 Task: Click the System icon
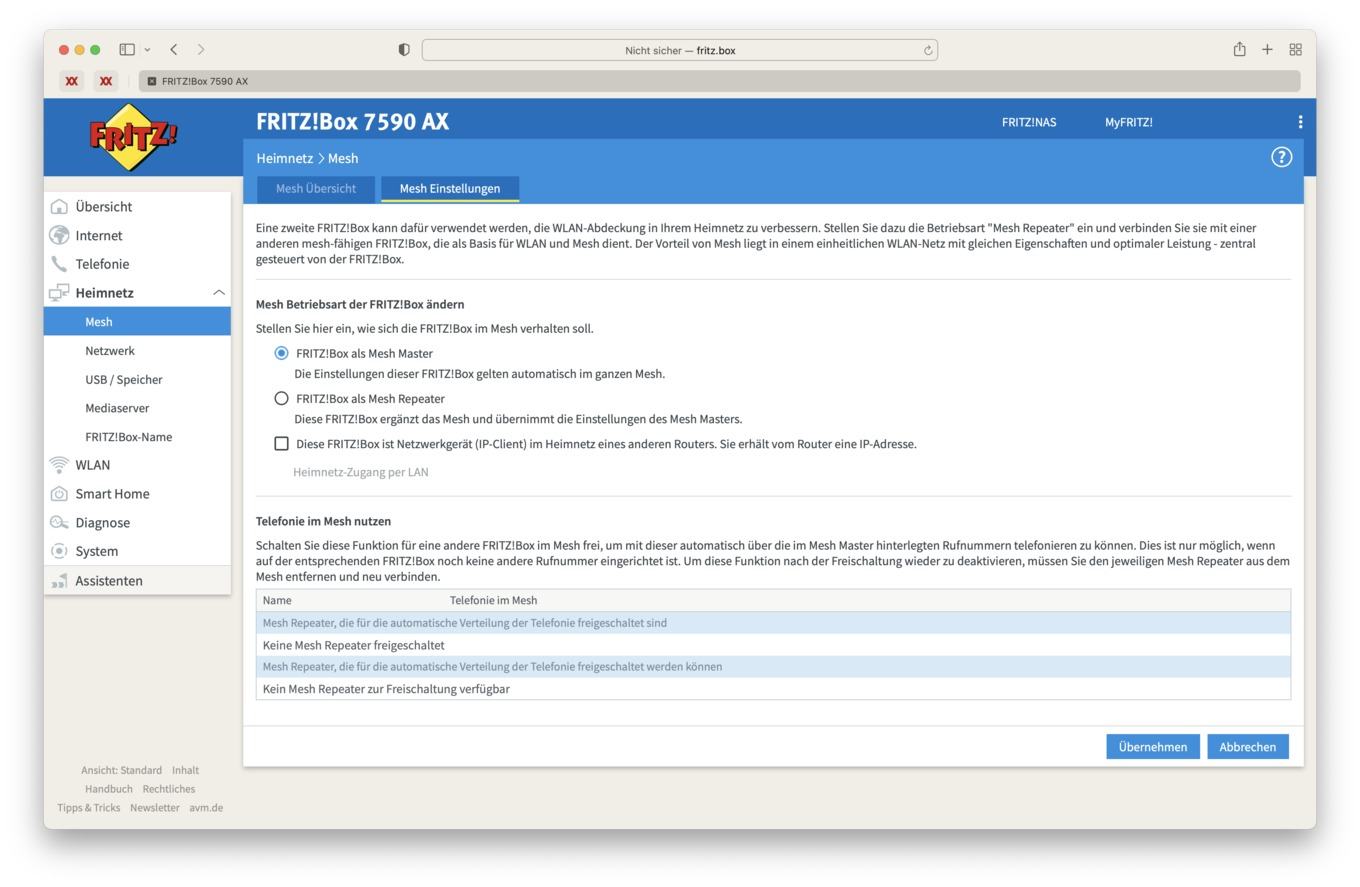(59, 551)
